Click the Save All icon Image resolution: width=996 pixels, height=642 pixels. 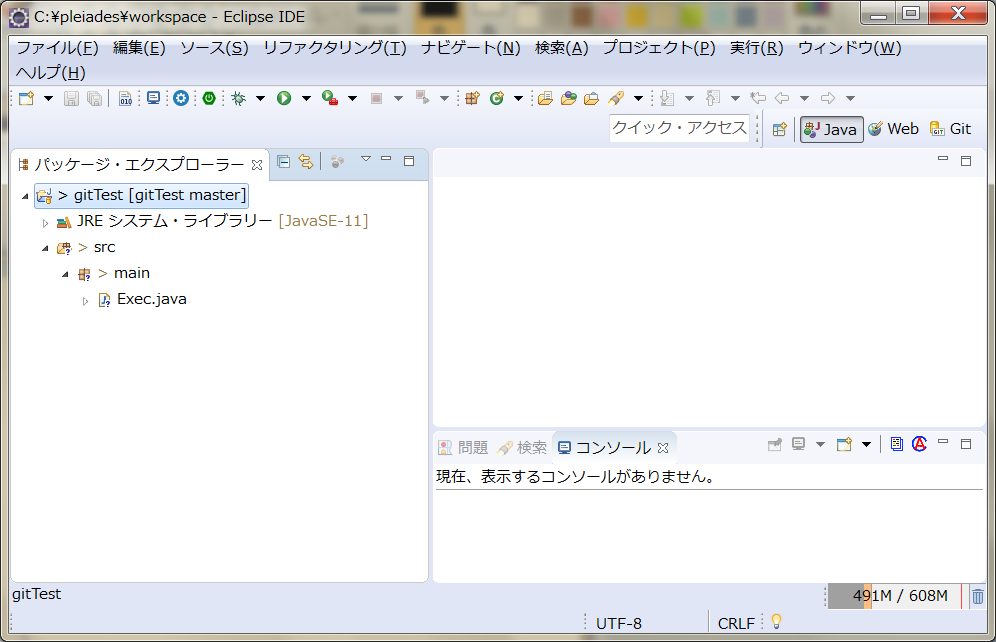[94, 98]
